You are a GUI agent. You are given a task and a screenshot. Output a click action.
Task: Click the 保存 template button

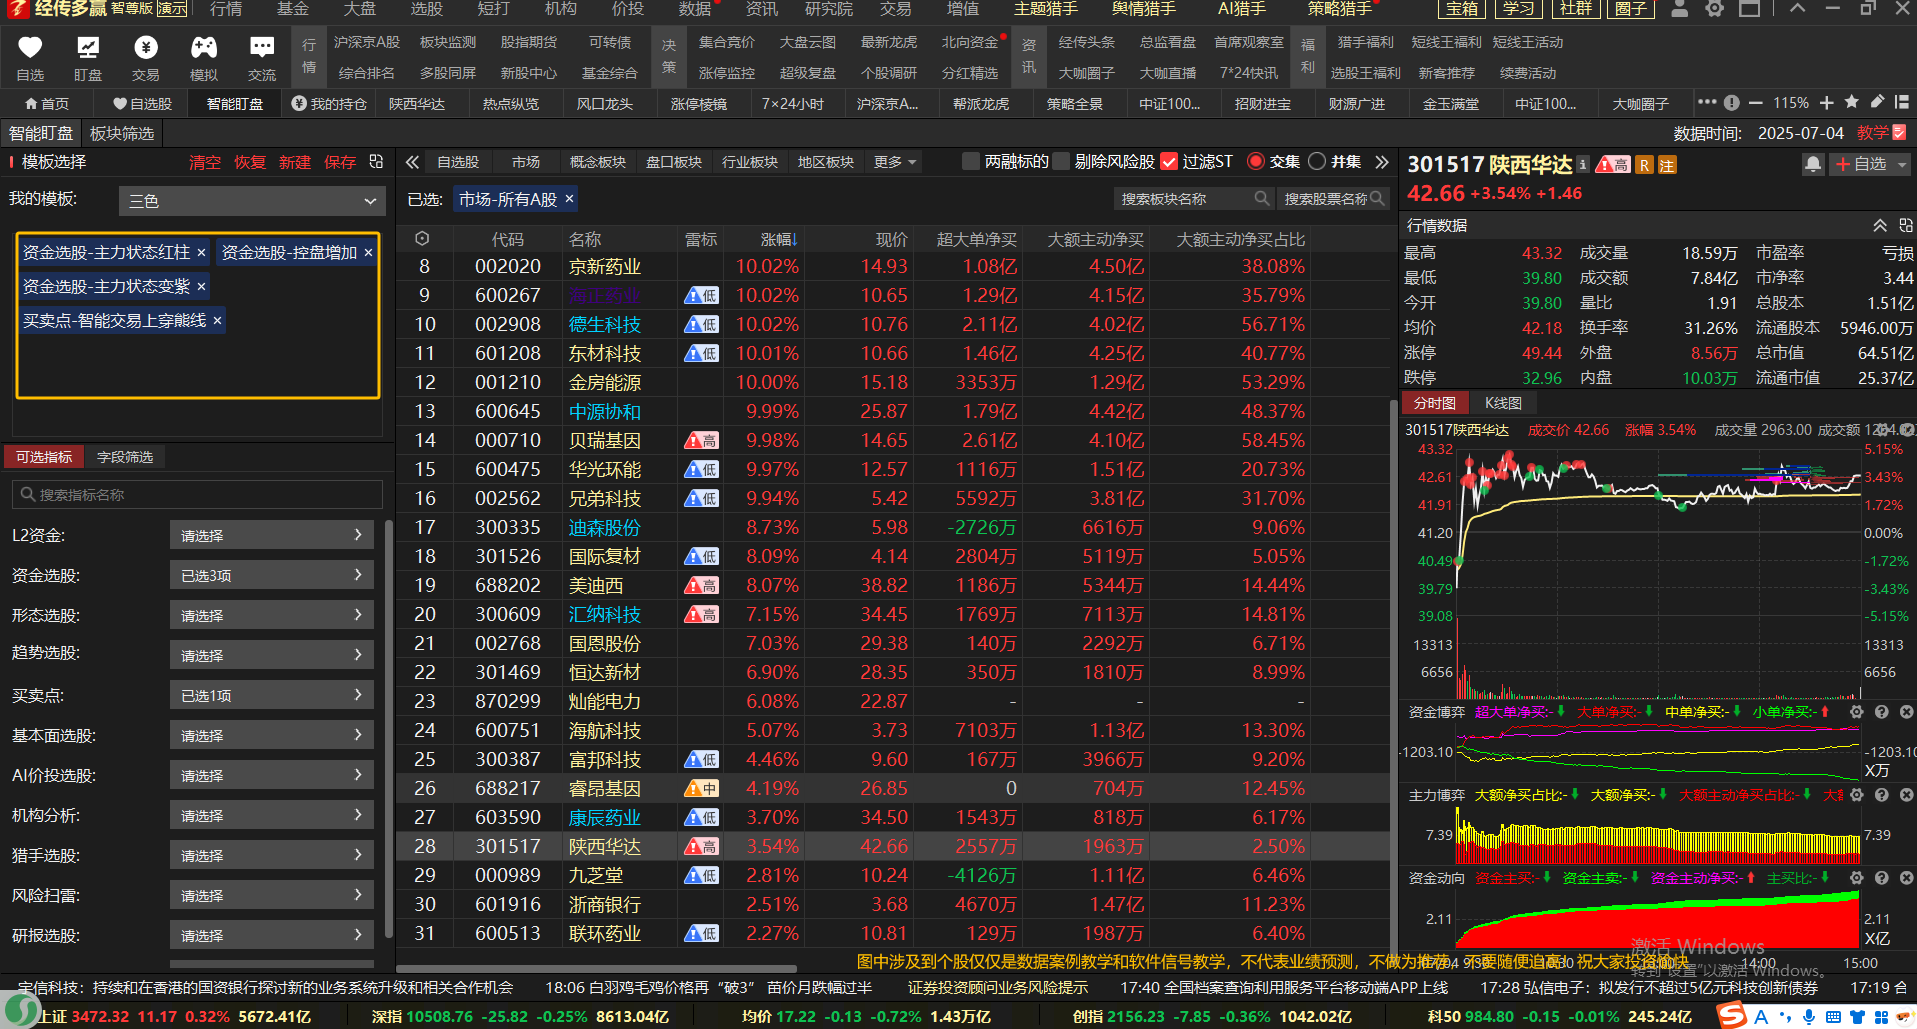(340, 162)
